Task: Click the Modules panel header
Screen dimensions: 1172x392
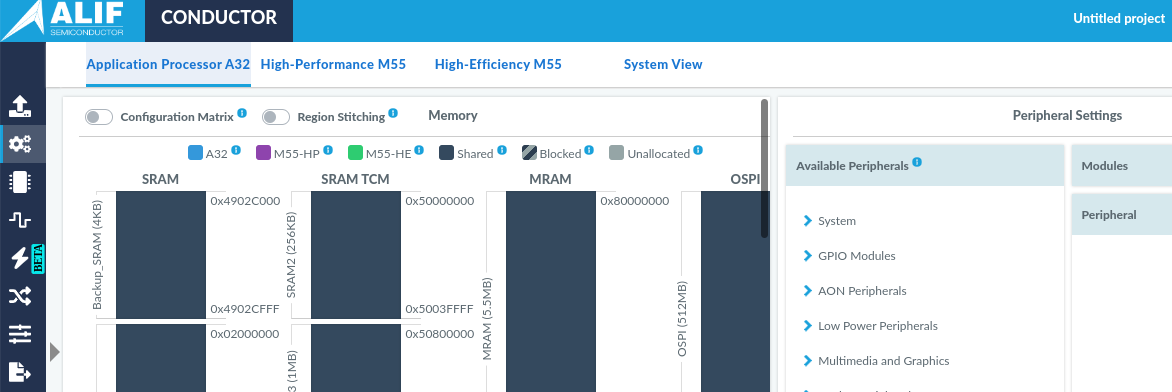Action: [x=1121, y=165]
